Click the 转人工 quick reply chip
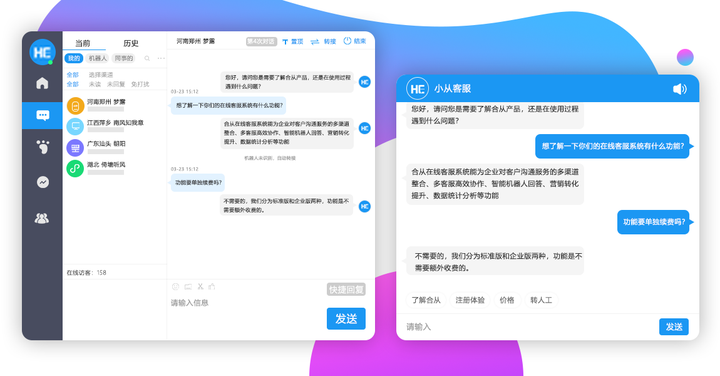720x376 pixels. point(541,300)
